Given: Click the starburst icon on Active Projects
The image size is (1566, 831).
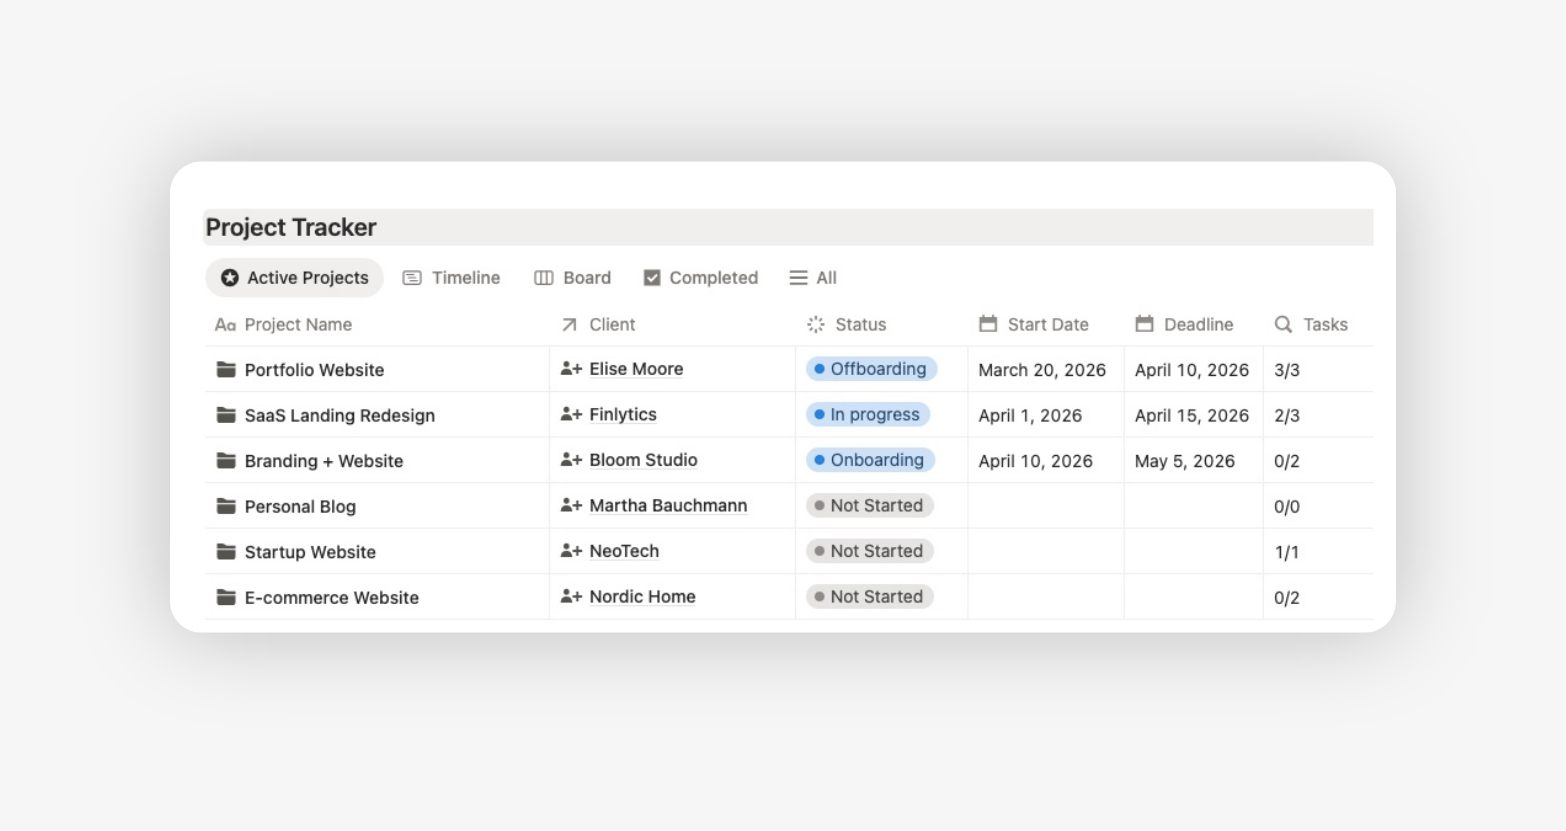Looking at the screenshot, I should (229, 278).
